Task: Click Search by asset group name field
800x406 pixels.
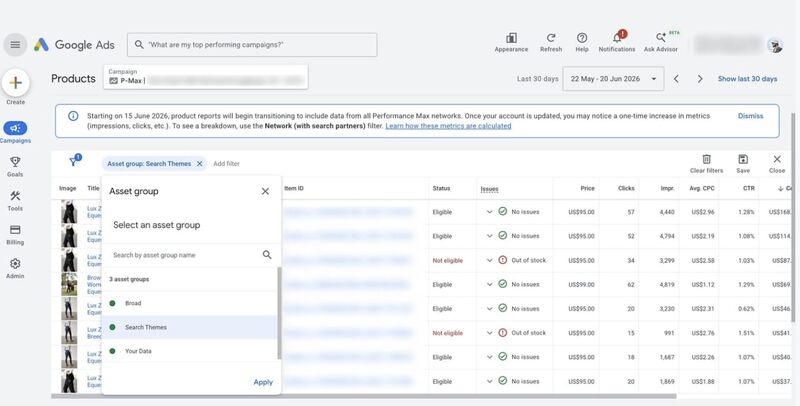Action: [186, 255]
